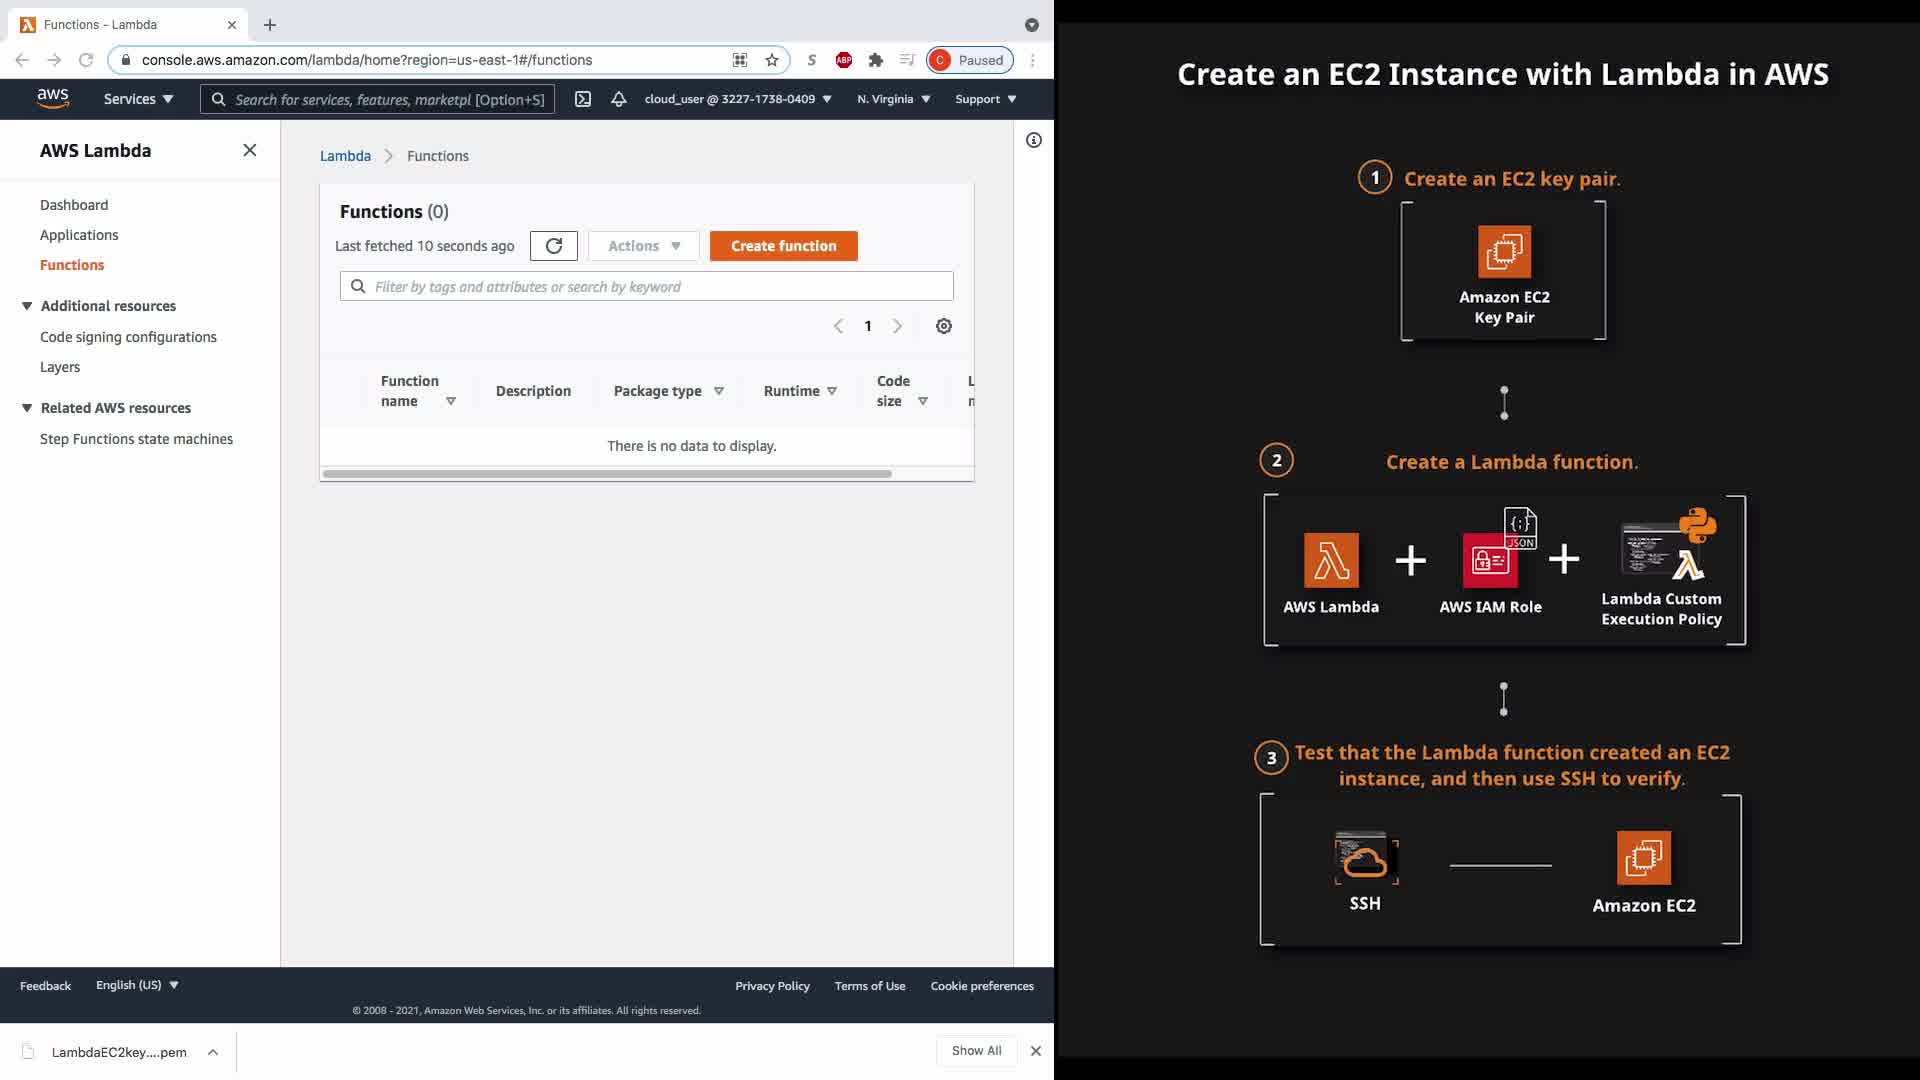Collapse the Additional resources section
This screenshot has width=1920, height=1080.
click(x=27, y=306)
